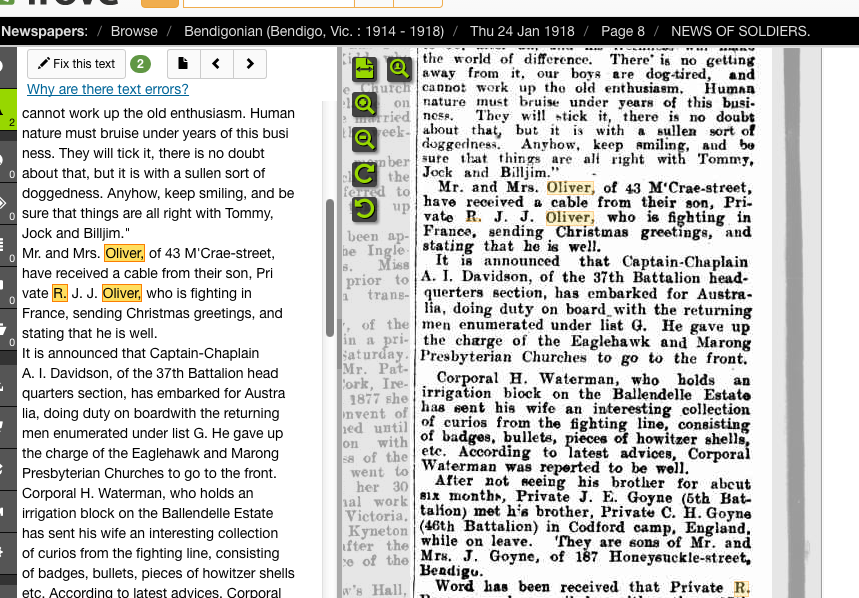Click the highlighted Oliver in the scan's 'Mr. and Mrs.' line

(570, 188)
